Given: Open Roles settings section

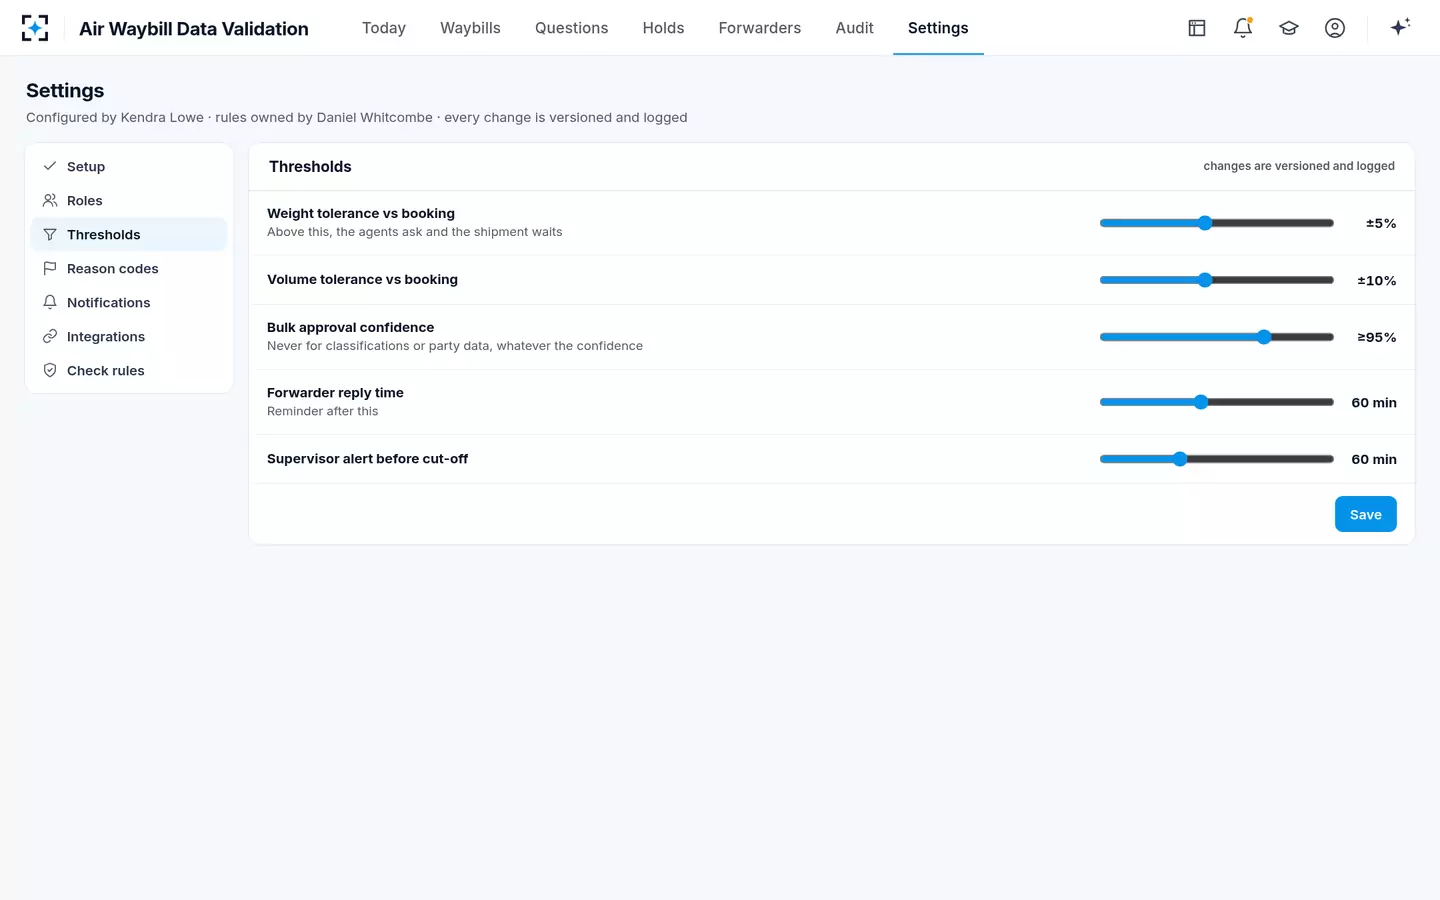Looking at the screenshot, I should coord(129,200).
